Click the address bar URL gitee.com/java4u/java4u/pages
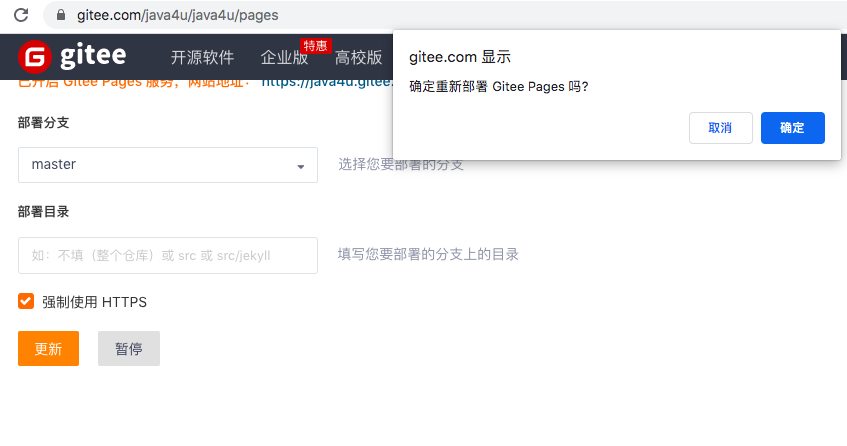This screenshot has width=847, height=446. coord(178,15)
